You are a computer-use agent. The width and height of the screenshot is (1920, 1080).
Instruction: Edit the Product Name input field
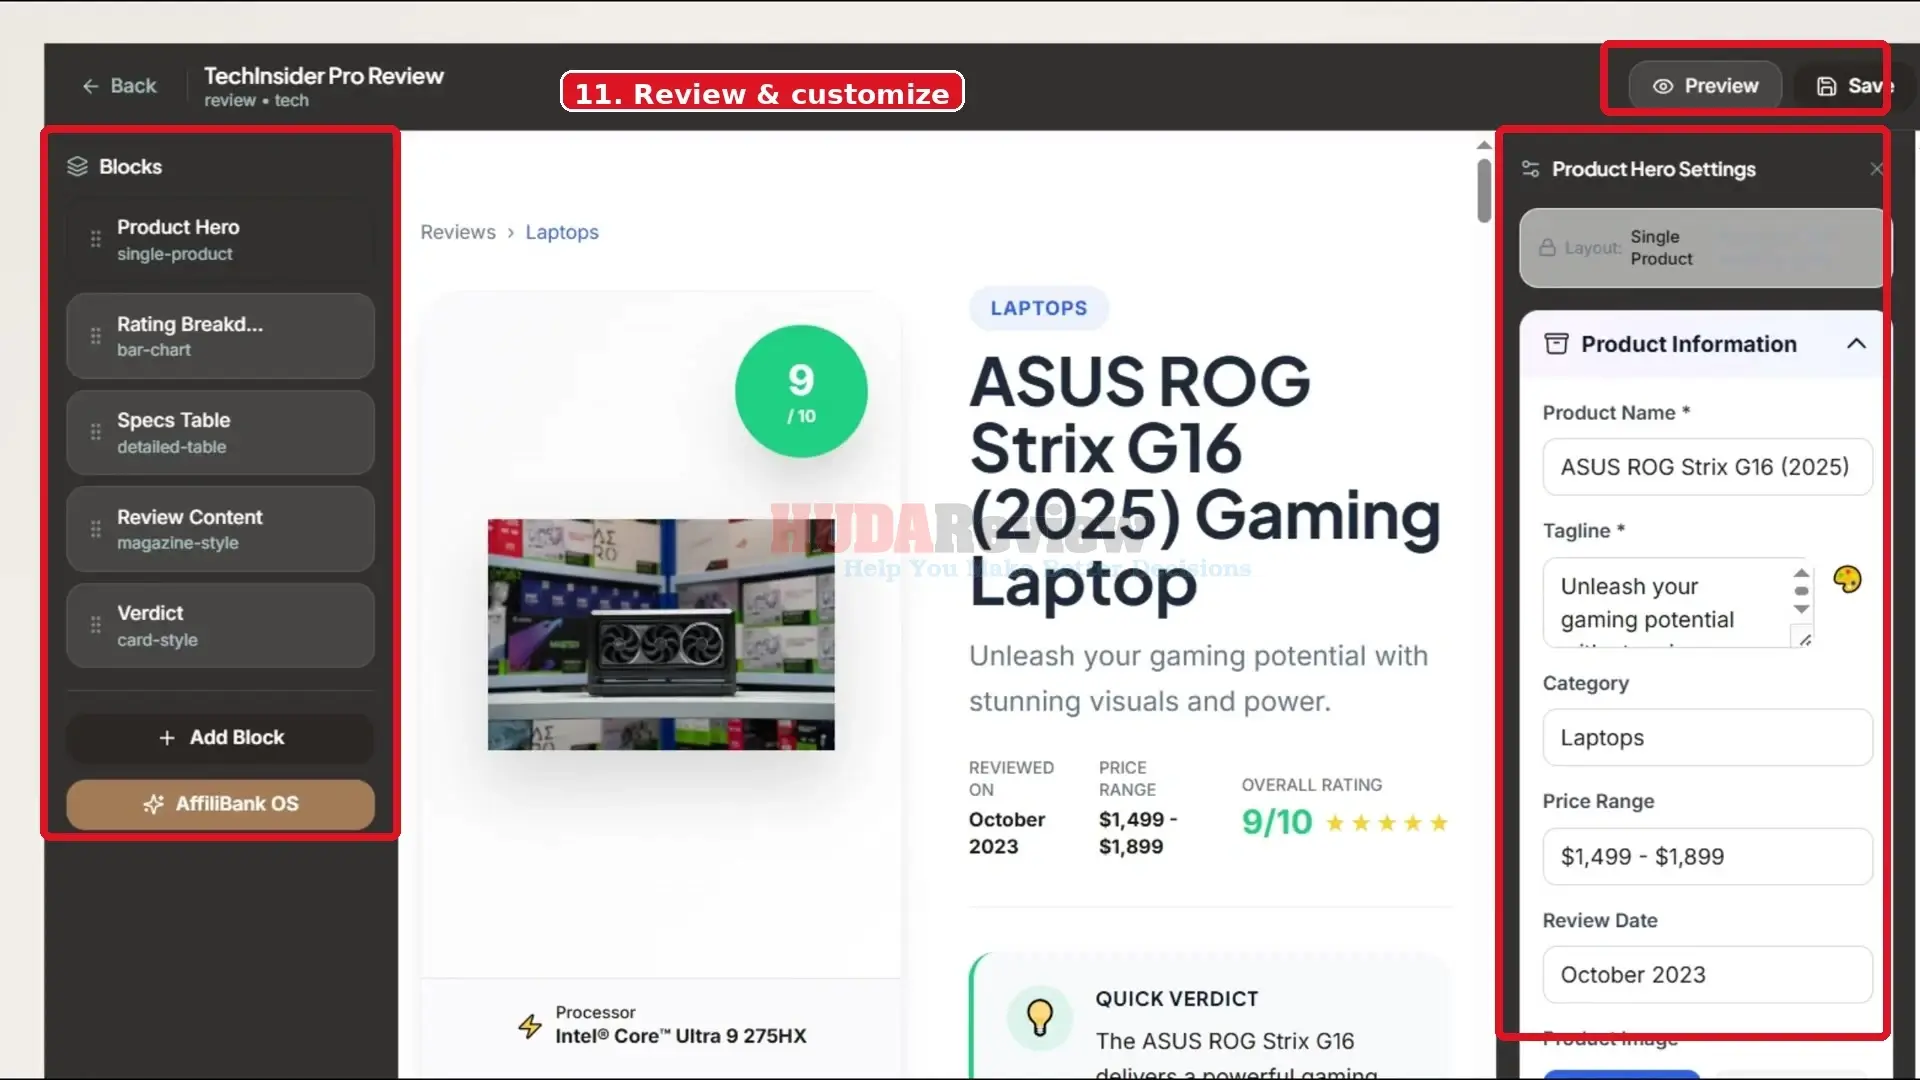click(x=1707, y=467)
